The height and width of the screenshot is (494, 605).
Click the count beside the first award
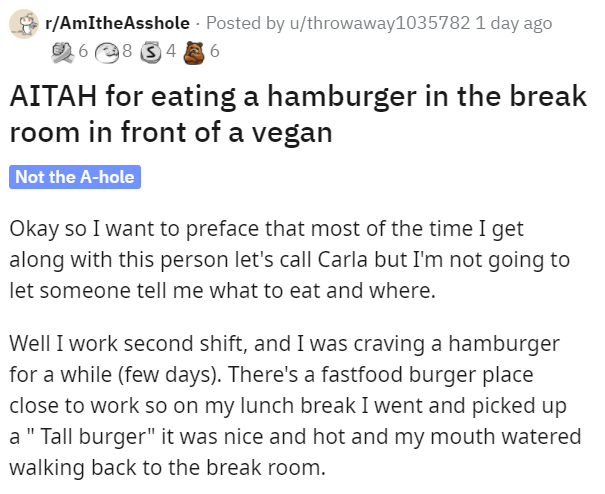click(x=84, y=52)
